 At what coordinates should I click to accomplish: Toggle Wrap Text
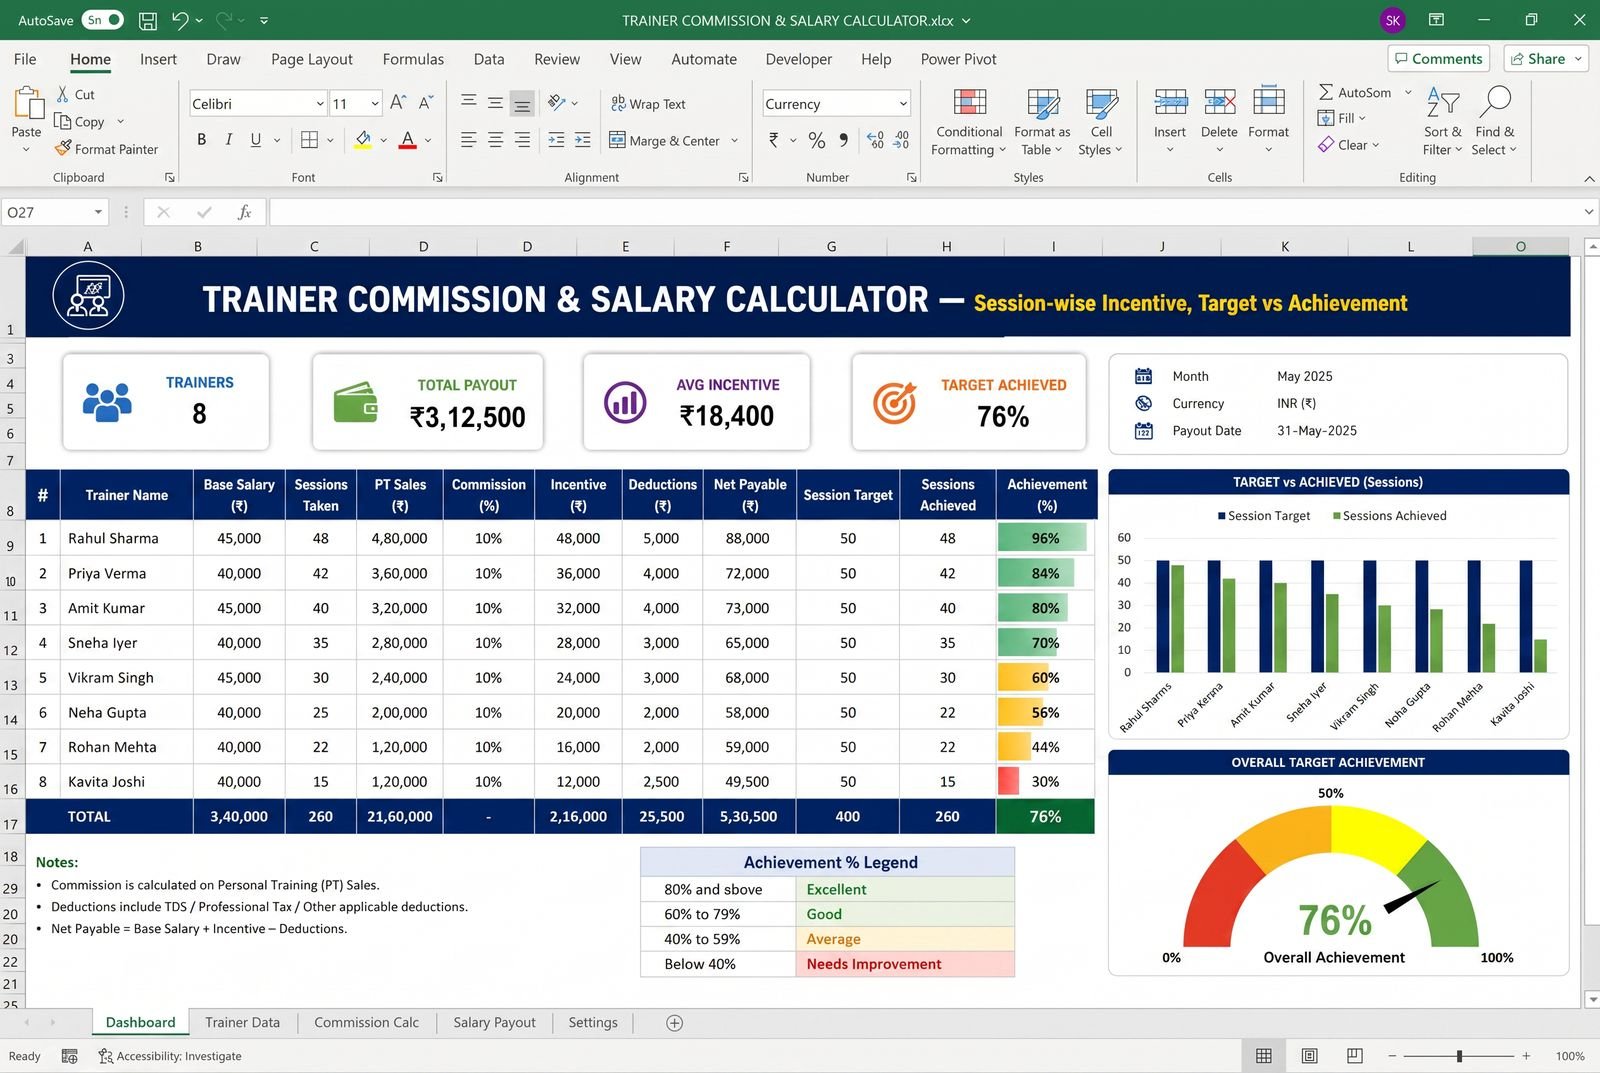648,104
